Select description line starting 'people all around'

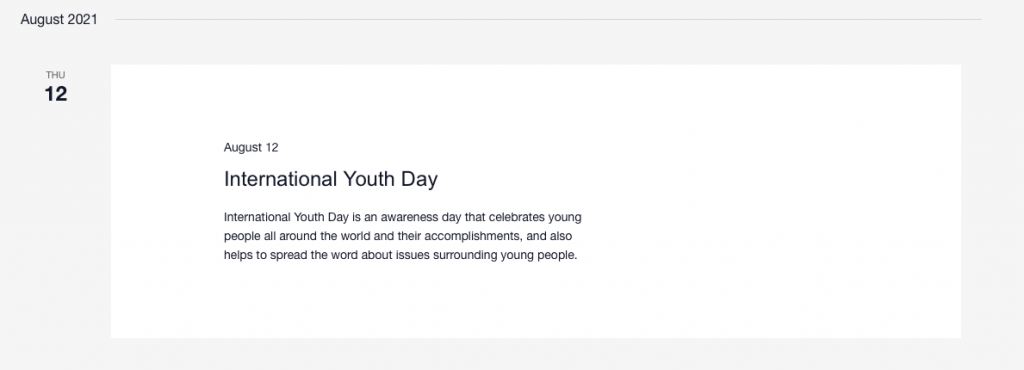398,236
